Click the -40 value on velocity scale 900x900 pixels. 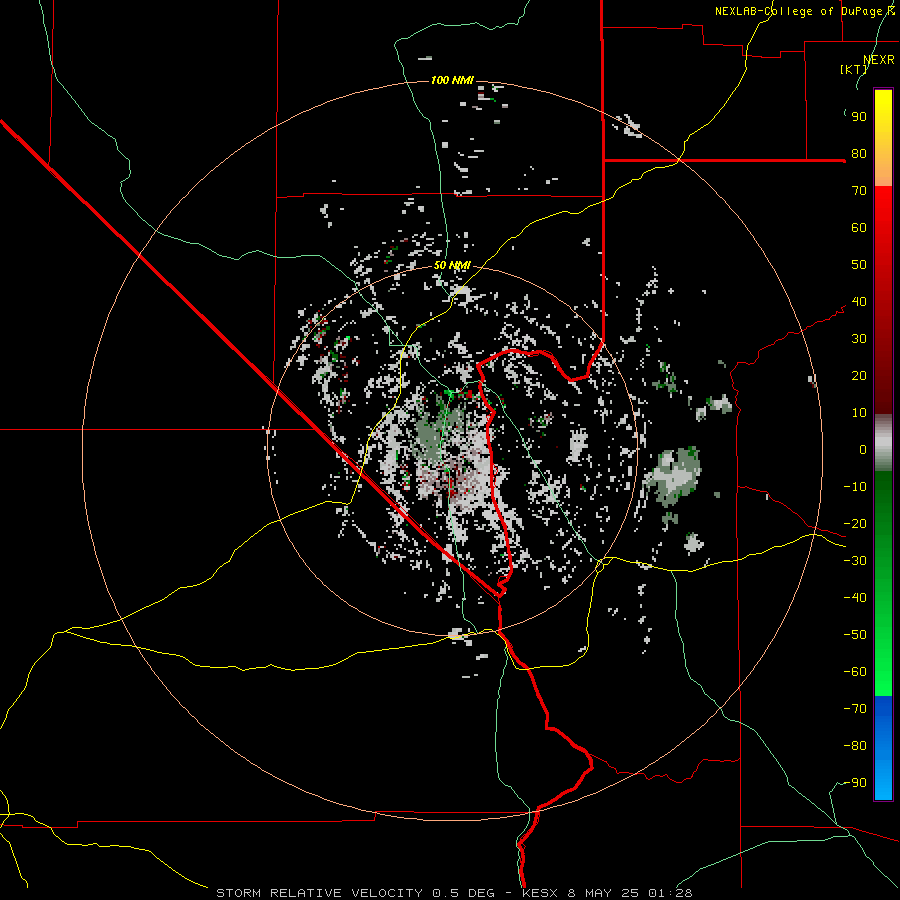855,598
